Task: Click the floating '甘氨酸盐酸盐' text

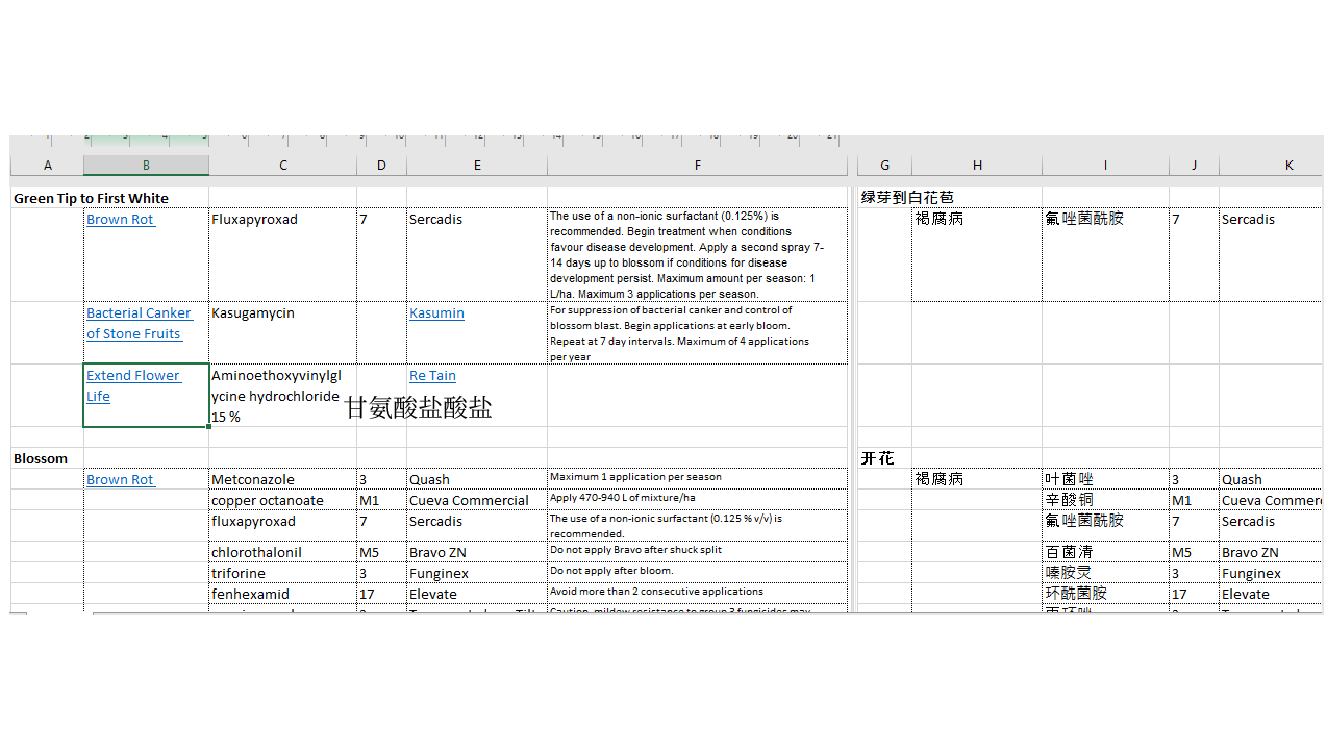Action: coord(419,407)
